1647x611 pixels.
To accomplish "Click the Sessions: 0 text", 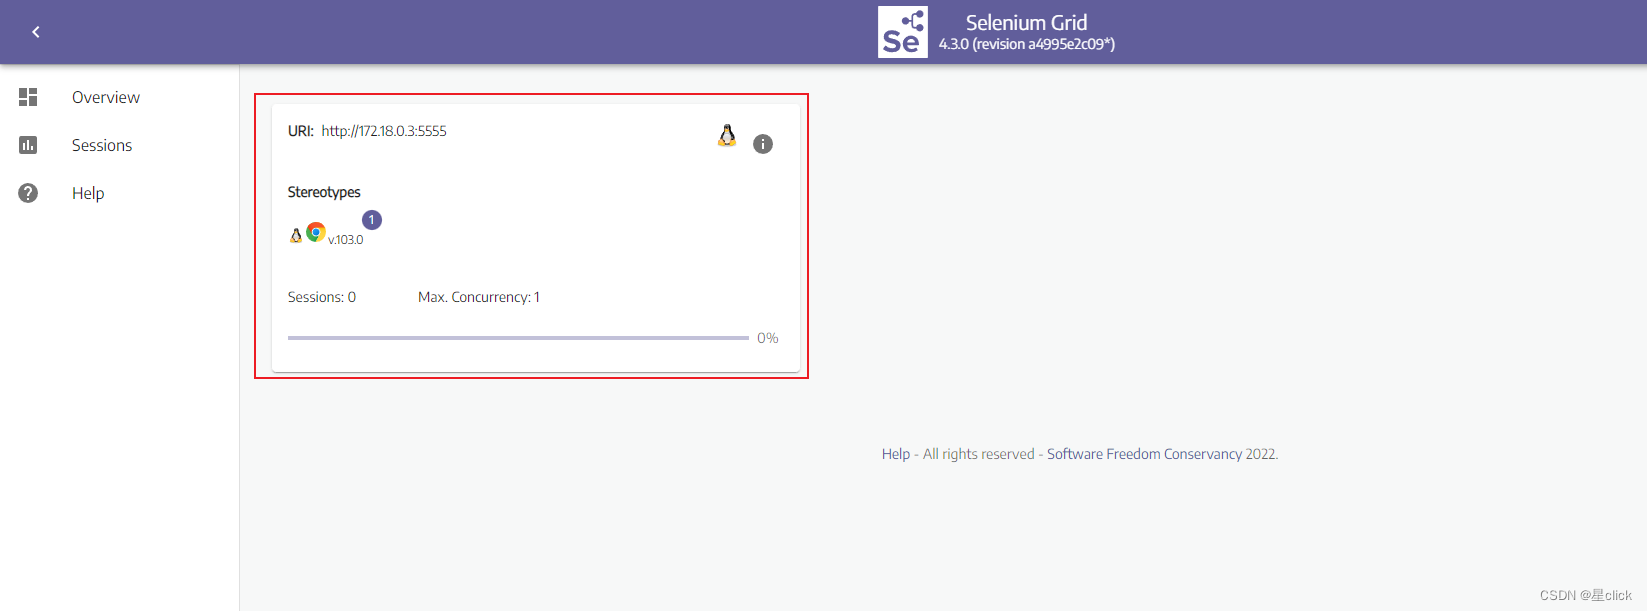I will coord(322,297).
